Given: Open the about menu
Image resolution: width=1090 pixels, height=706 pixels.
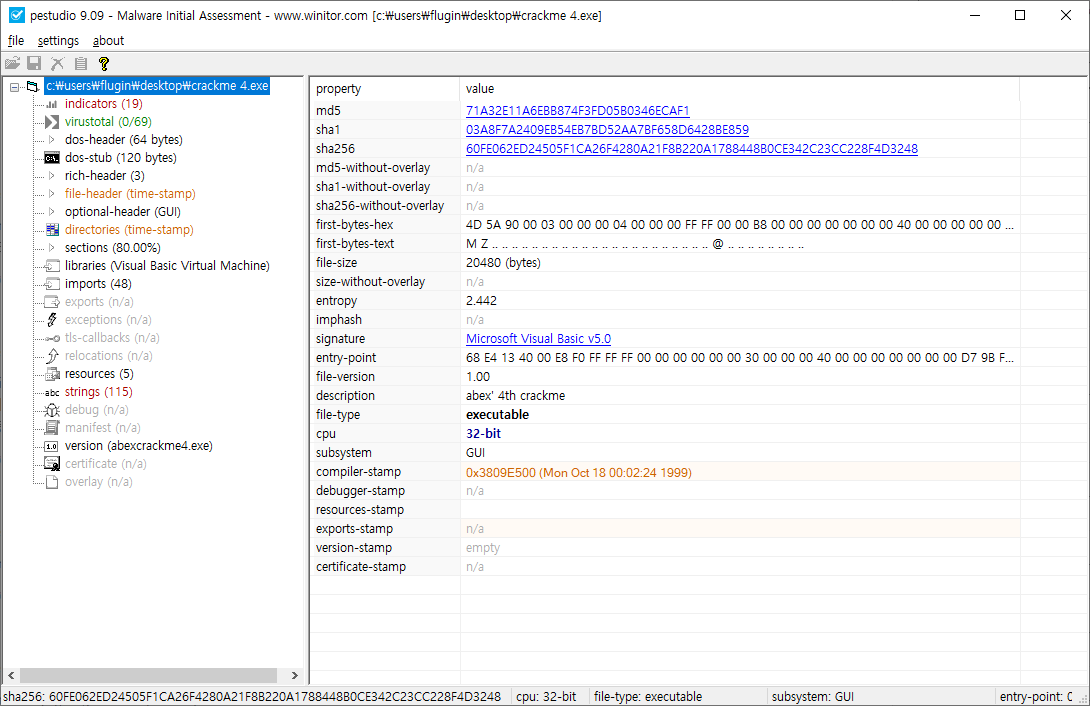Looking at the screenshot, I should coord(108,41).
